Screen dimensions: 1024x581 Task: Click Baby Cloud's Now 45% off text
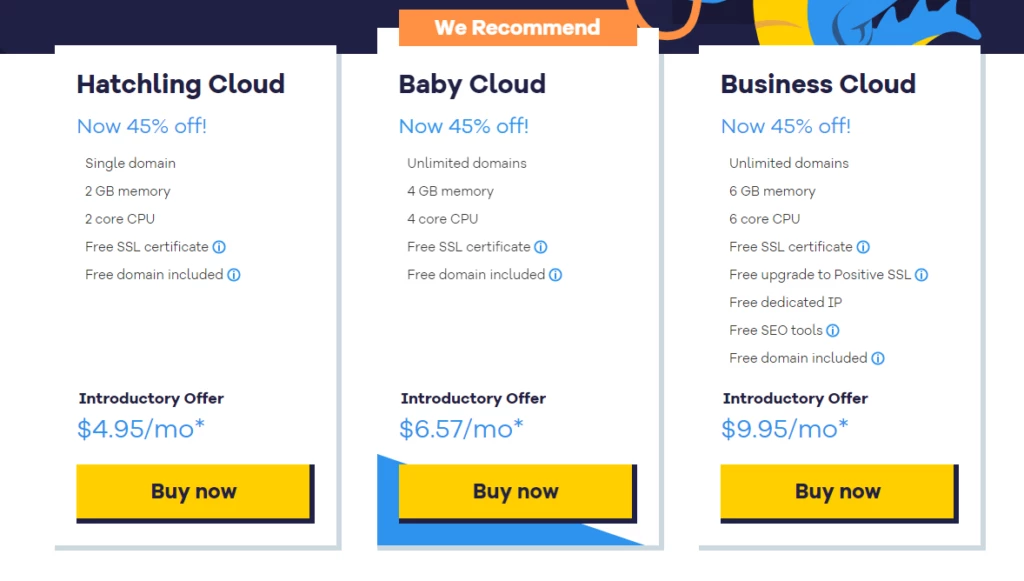click(x=464, y=126)
